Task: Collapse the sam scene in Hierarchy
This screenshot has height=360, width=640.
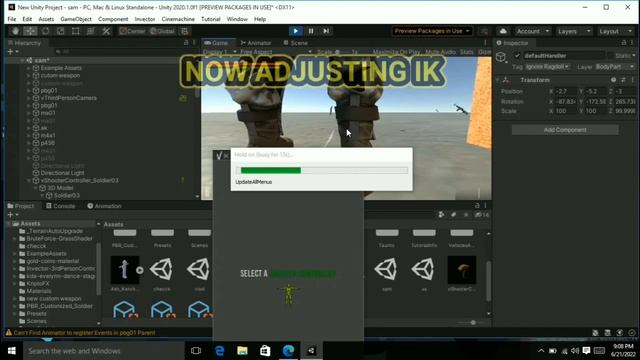Action: [22, 60]
